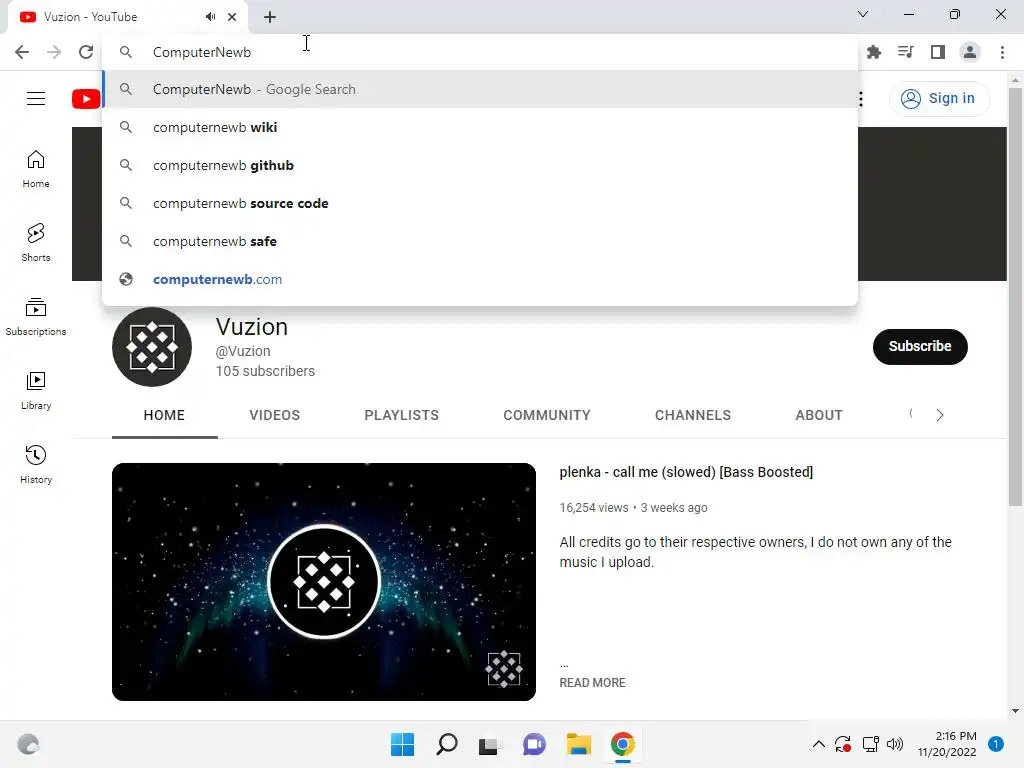
Task: Open Task View on the taskbar
Action: 488,745
